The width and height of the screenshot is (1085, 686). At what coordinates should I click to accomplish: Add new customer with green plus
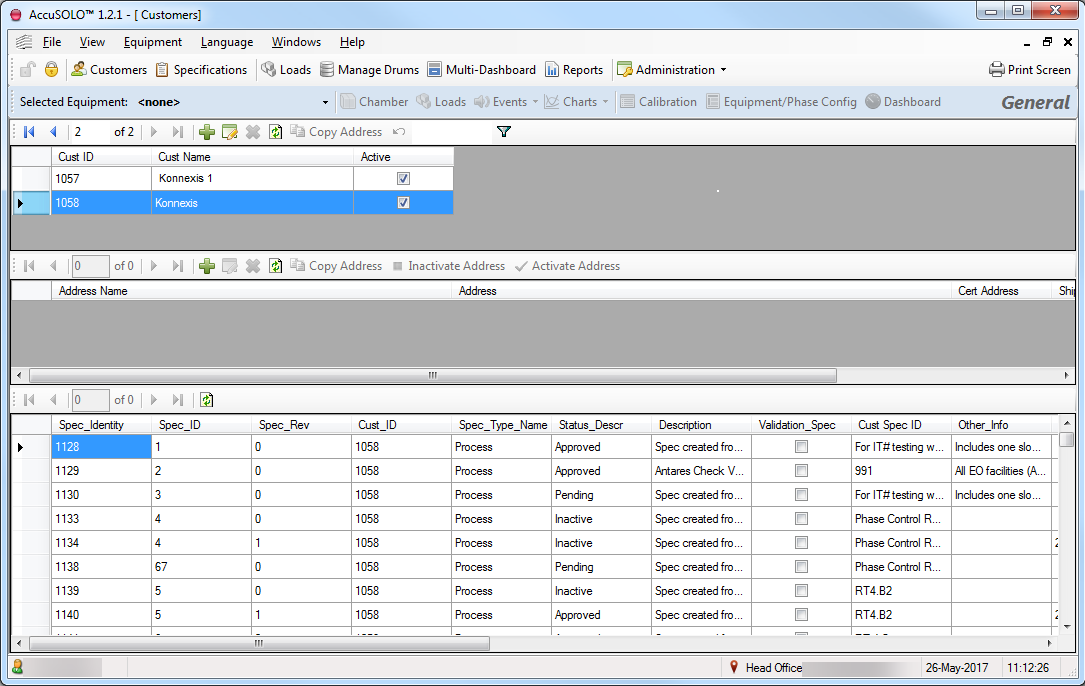(207, 132)
